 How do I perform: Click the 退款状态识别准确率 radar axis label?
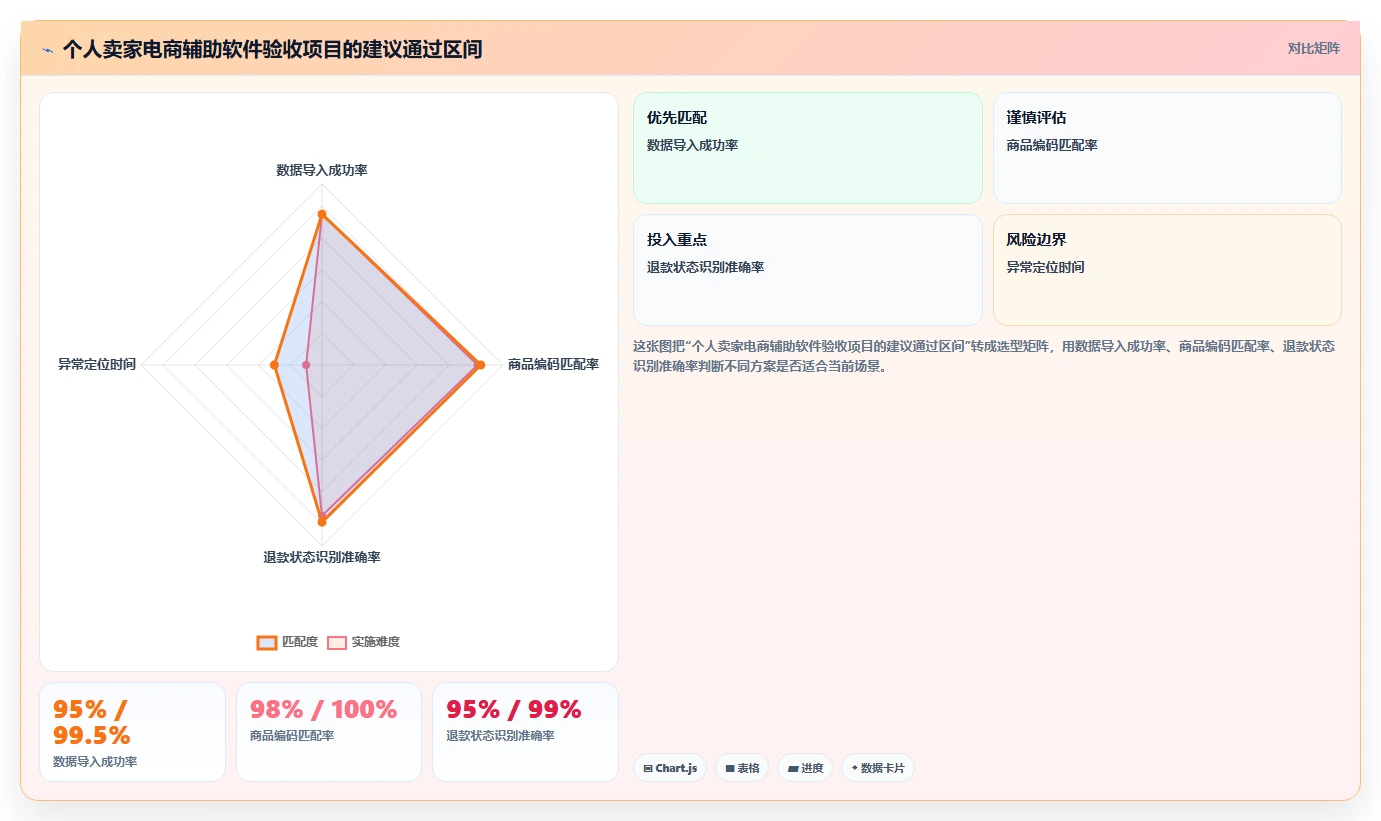[322, 557]
